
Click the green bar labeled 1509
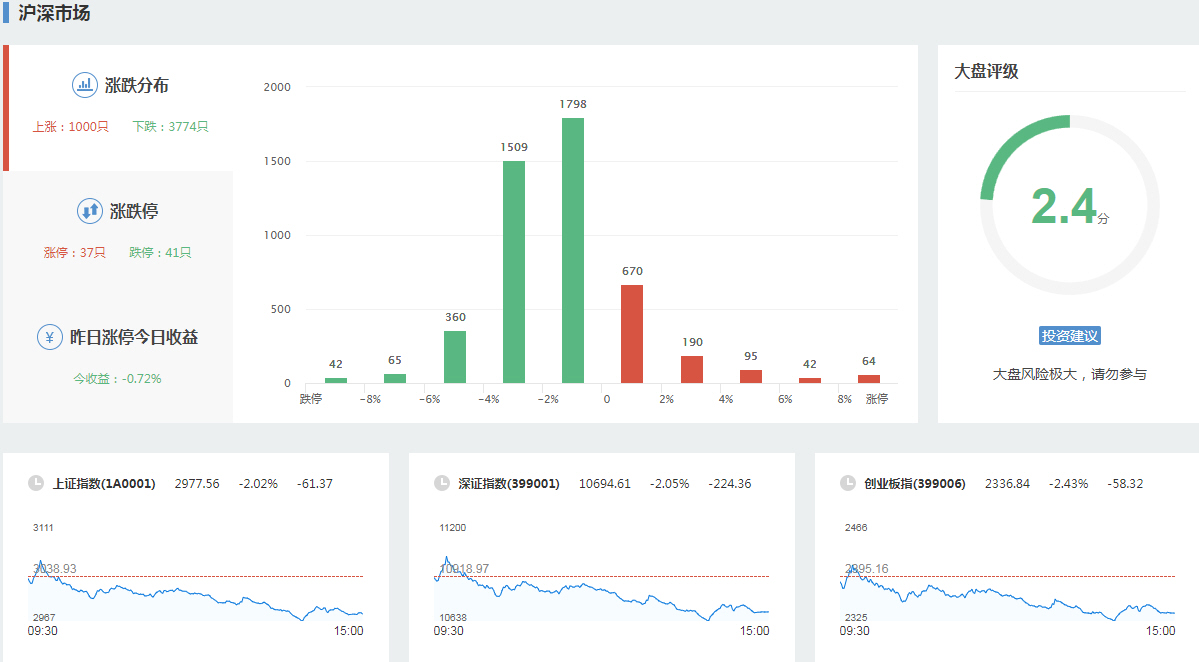tap(514, 272)
